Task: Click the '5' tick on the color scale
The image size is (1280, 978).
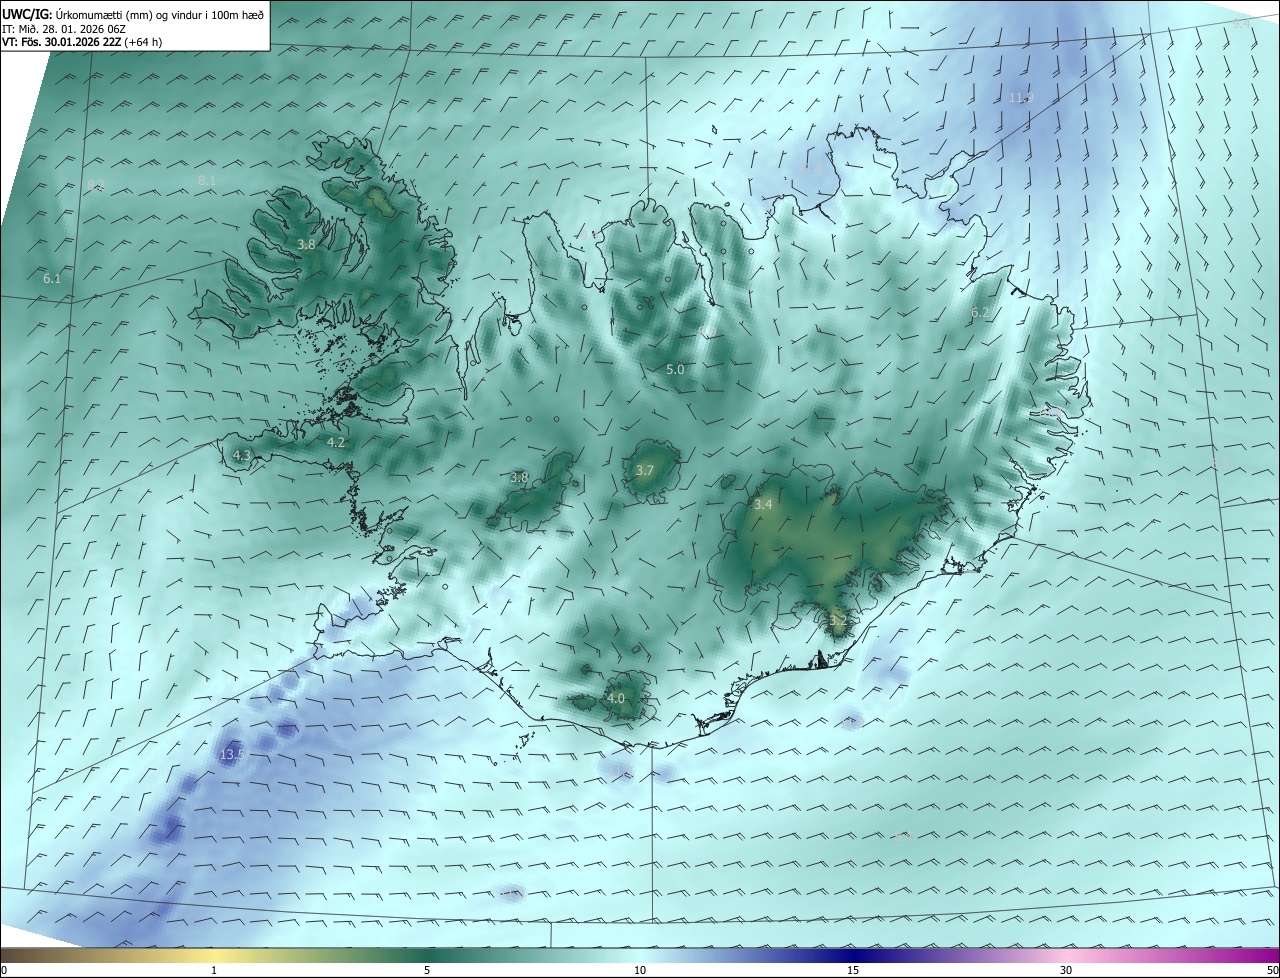Action: tap(427, 970)
